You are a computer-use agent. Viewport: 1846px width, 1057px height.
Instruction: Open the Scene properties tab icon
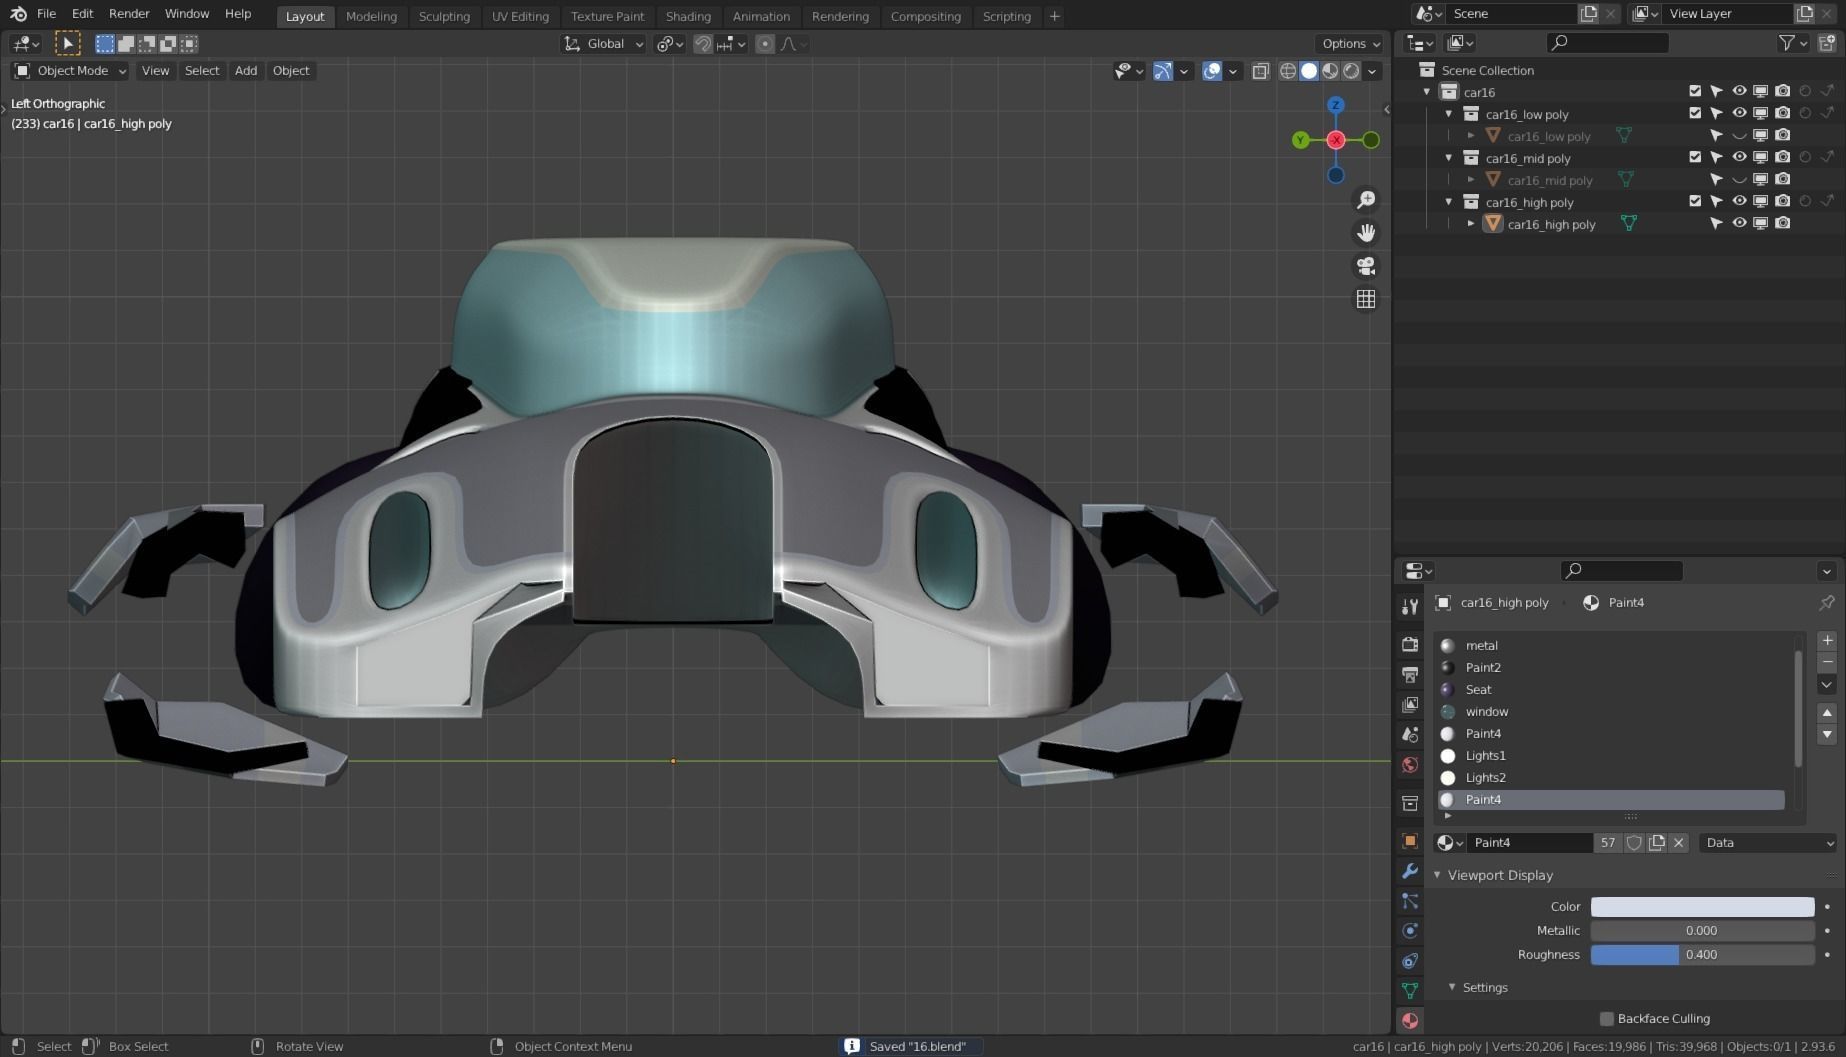[1410, 735]
